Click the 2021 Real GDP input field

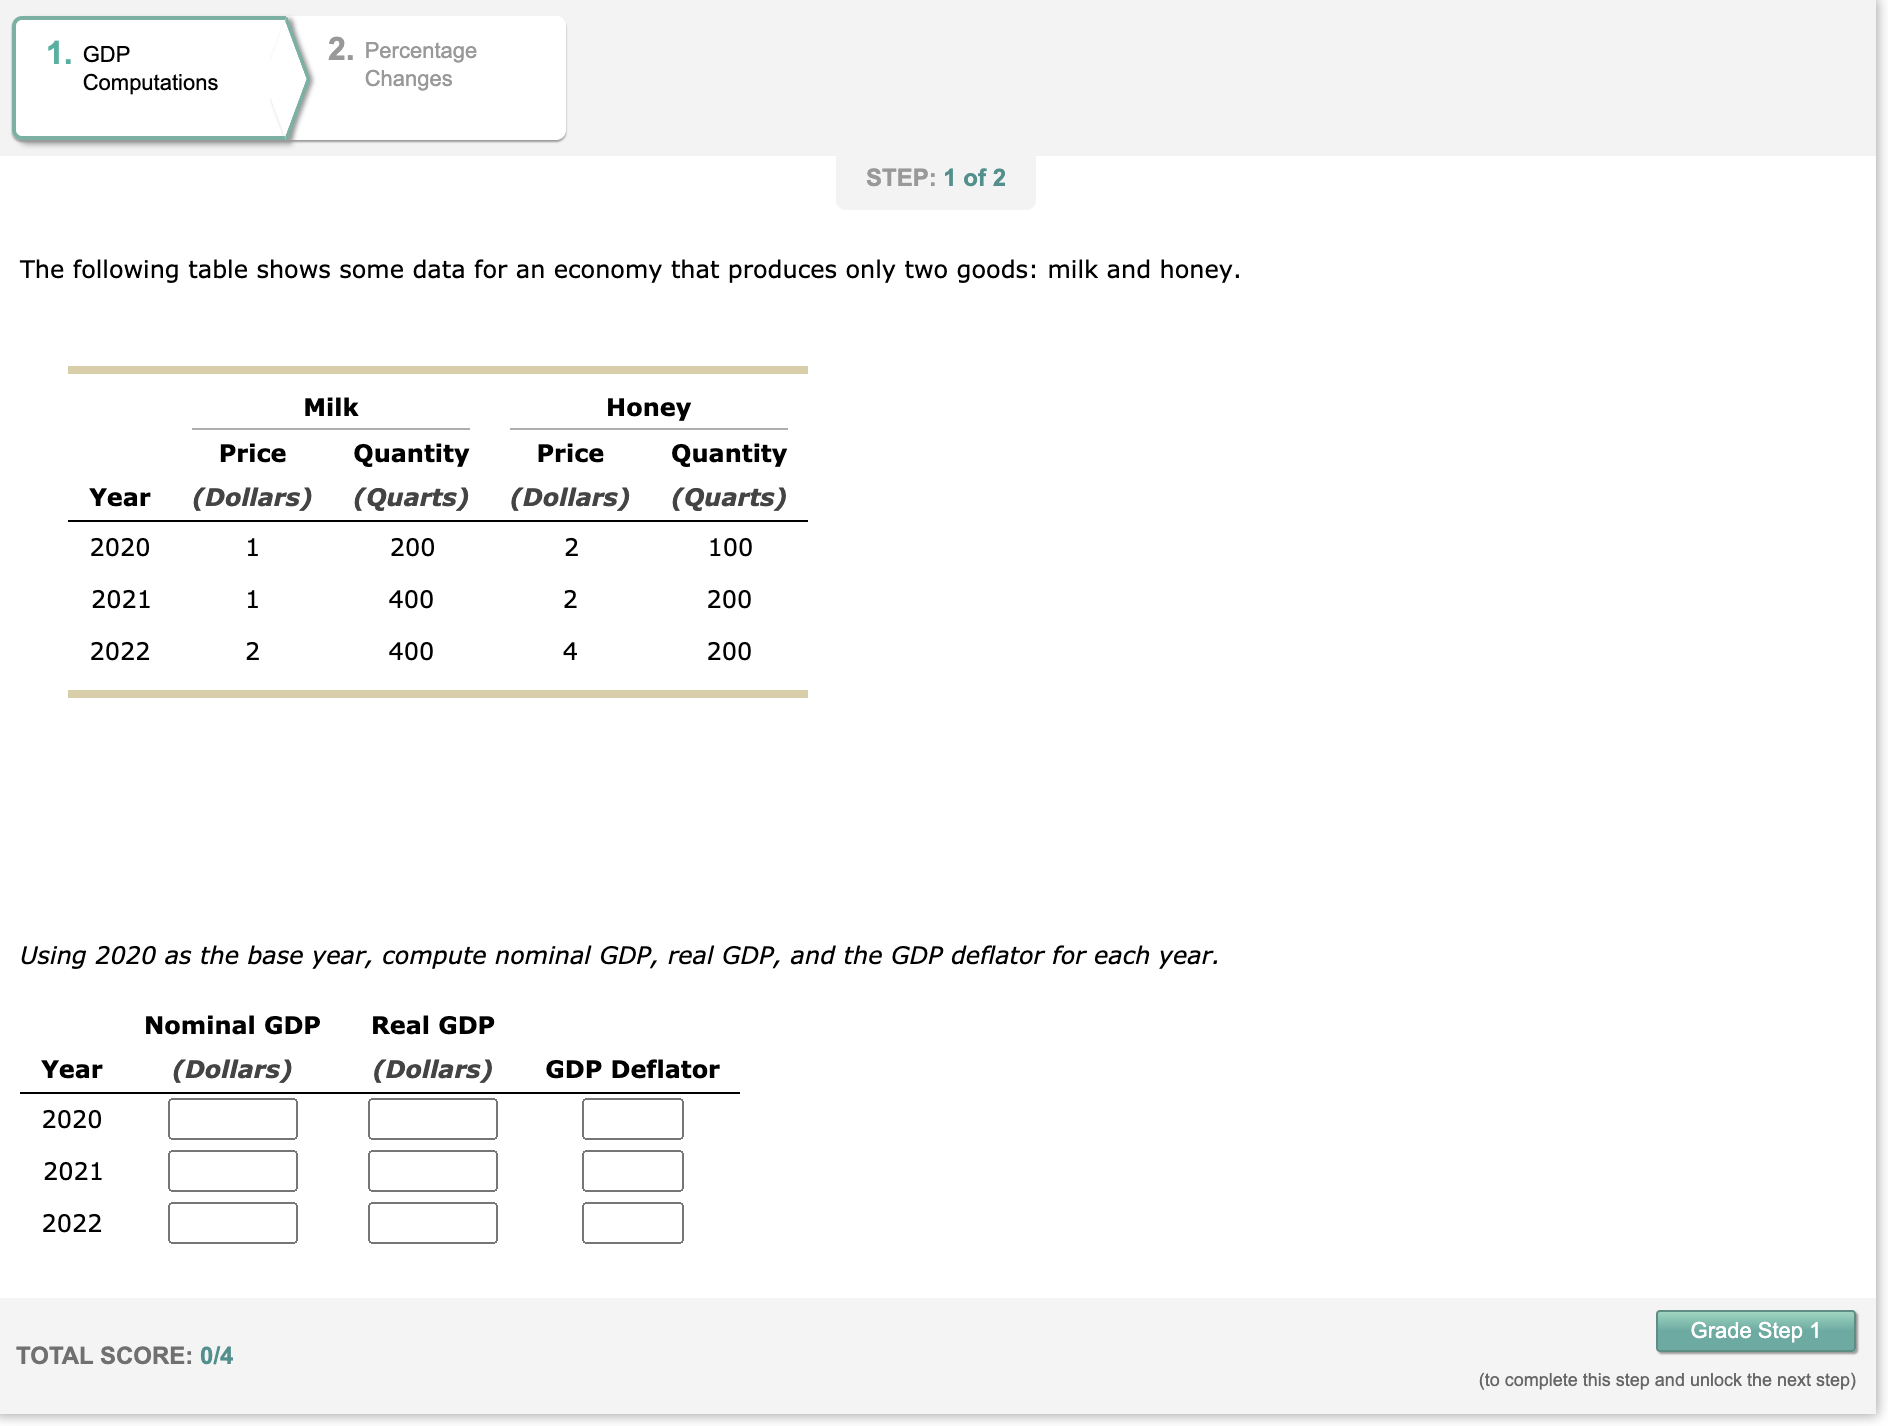432,1170
